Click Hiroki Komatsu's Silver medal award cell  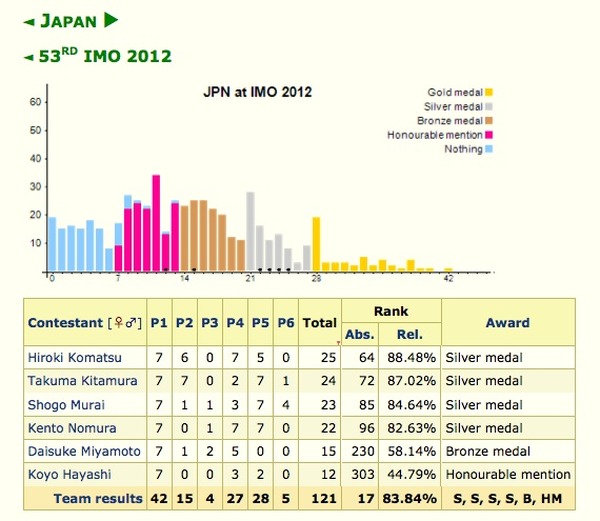[x=508, y=357]
